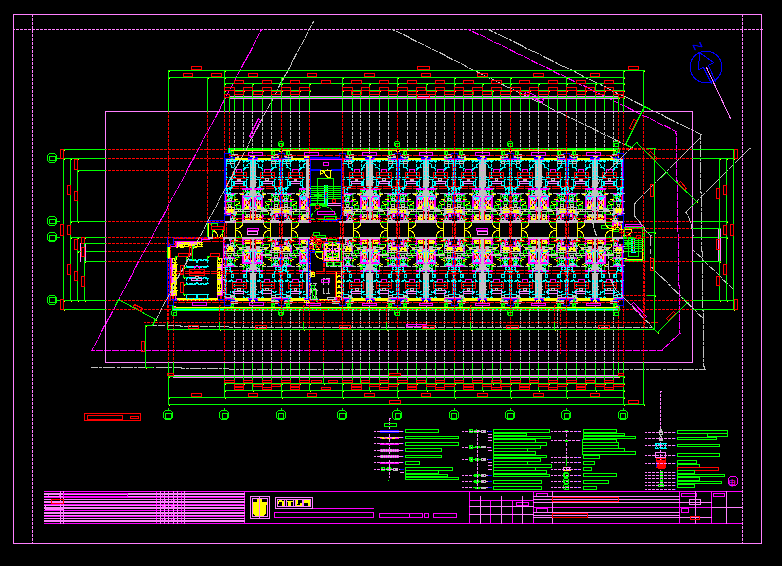Select the yellow company logo in title block
782x566 pixels.
(x=259, y=507)
